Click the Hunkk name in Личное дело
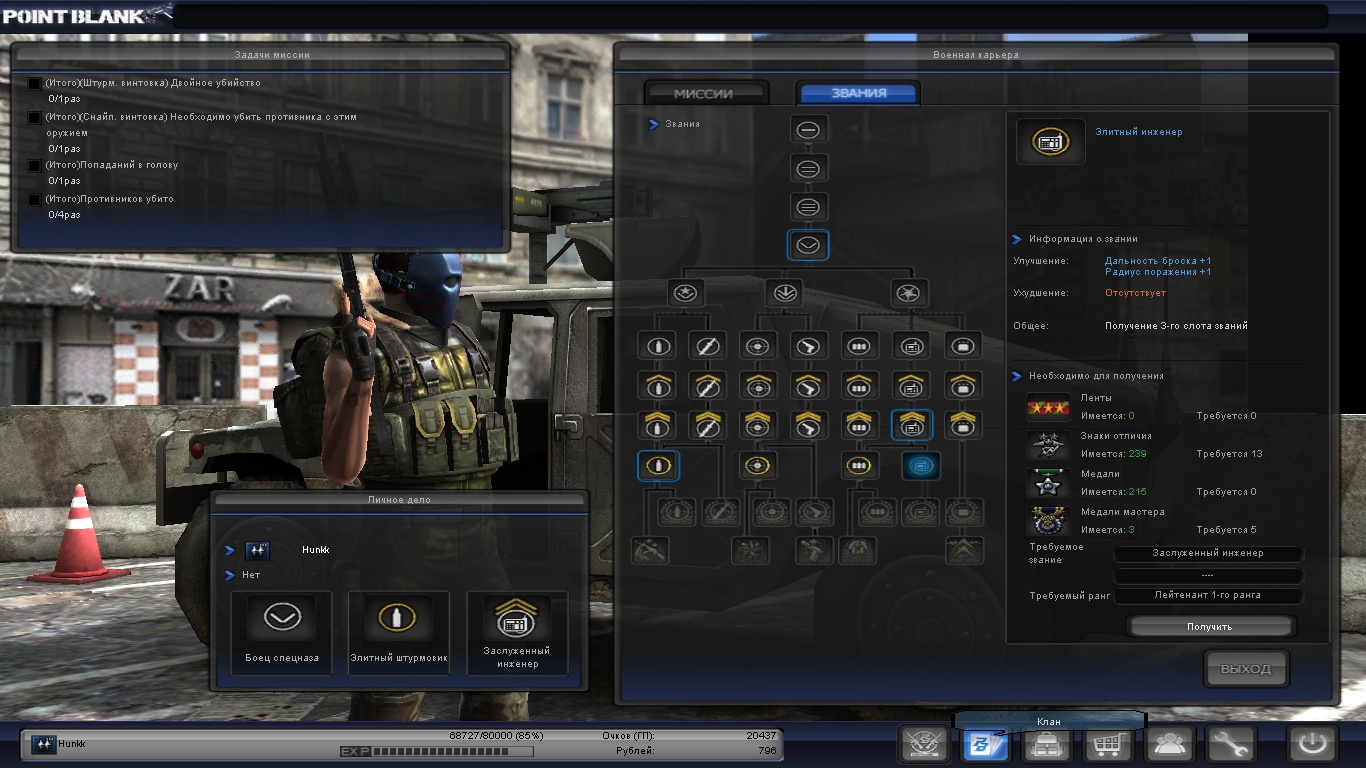 316,550
